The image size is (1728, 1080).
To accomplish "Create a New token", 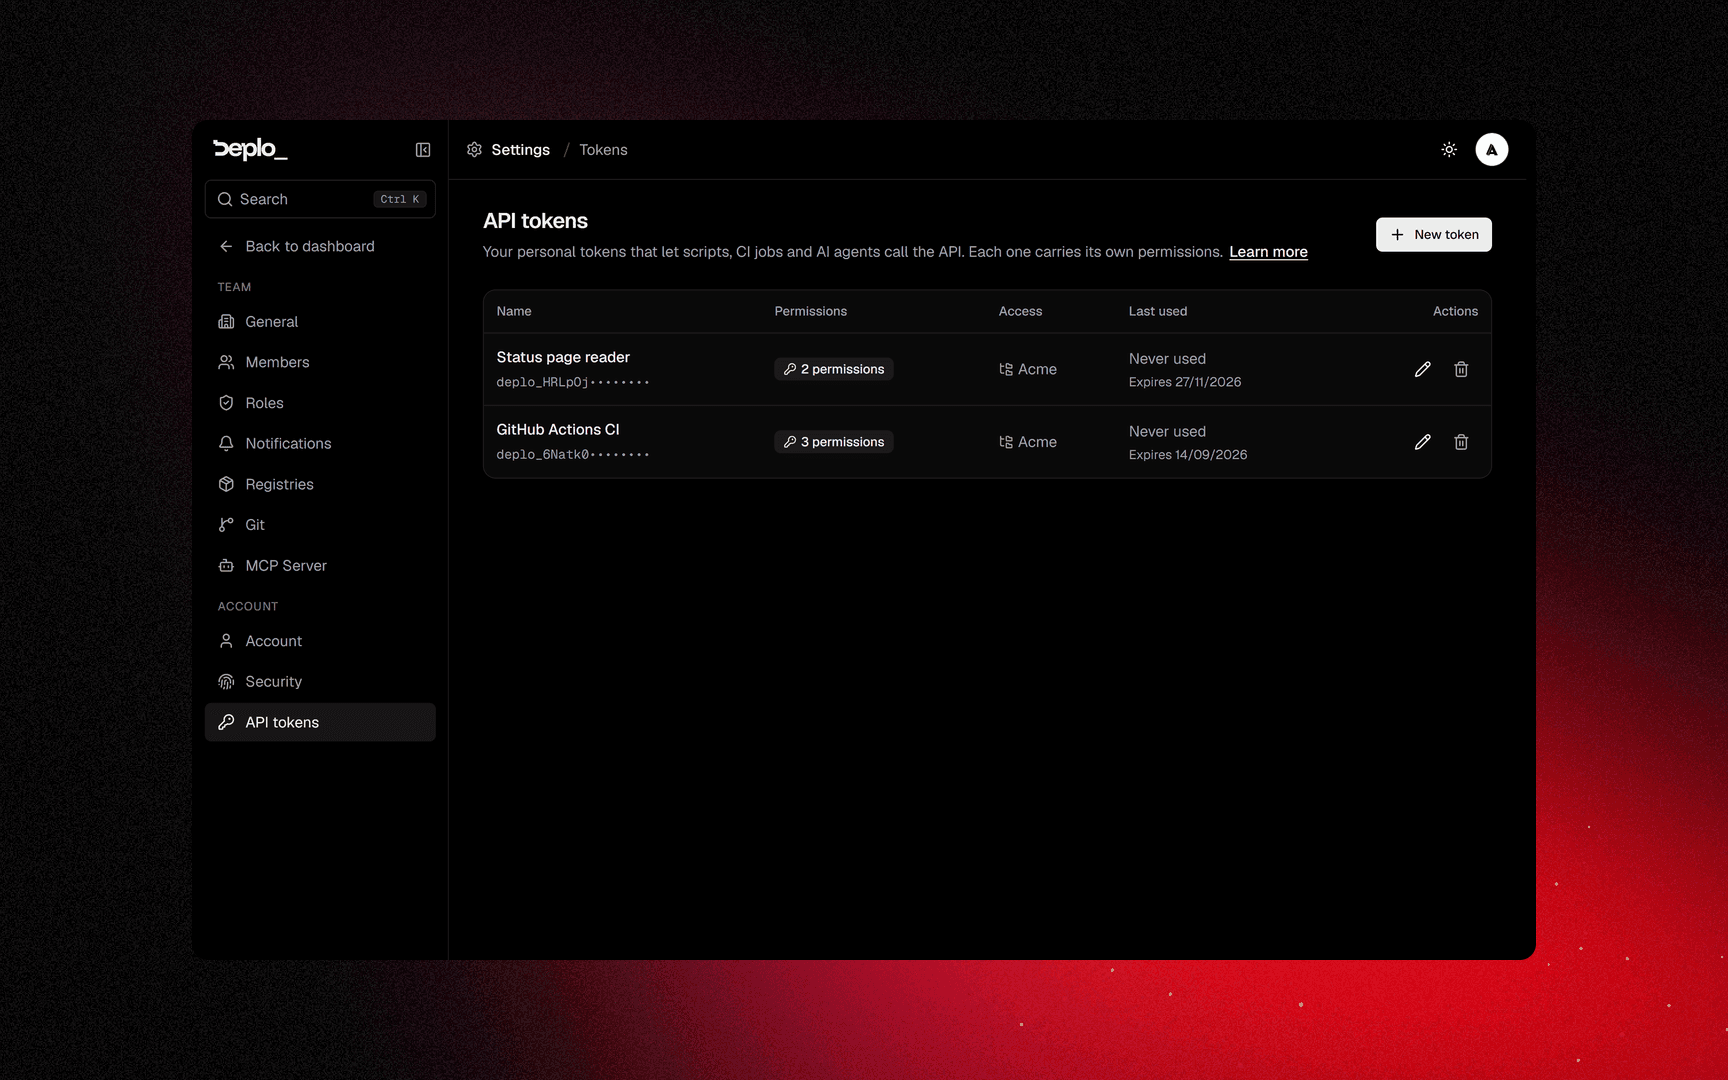I will [x=1433, y=235].
